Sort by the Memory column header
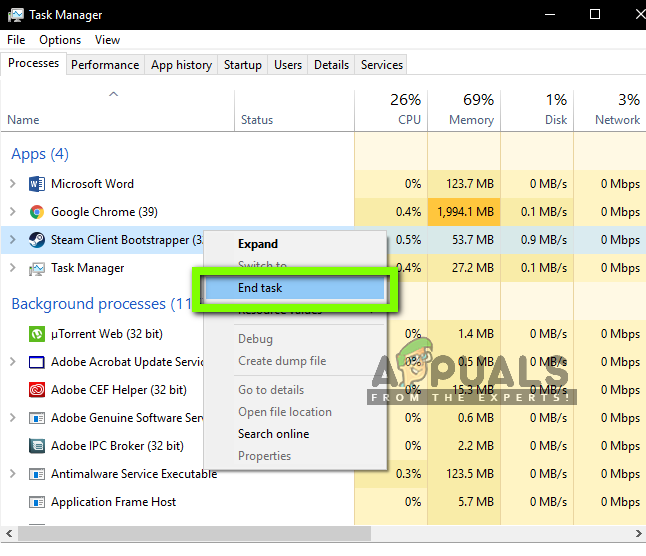Screen dimensions: 646x556 [464, 110]
